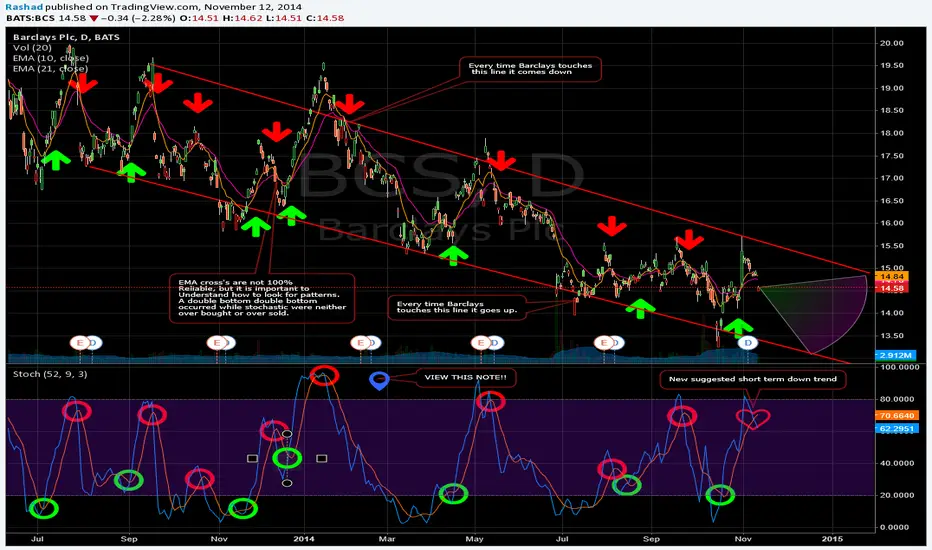Select the EMA (21, close) indicator legend

click(x=51, y=68)
